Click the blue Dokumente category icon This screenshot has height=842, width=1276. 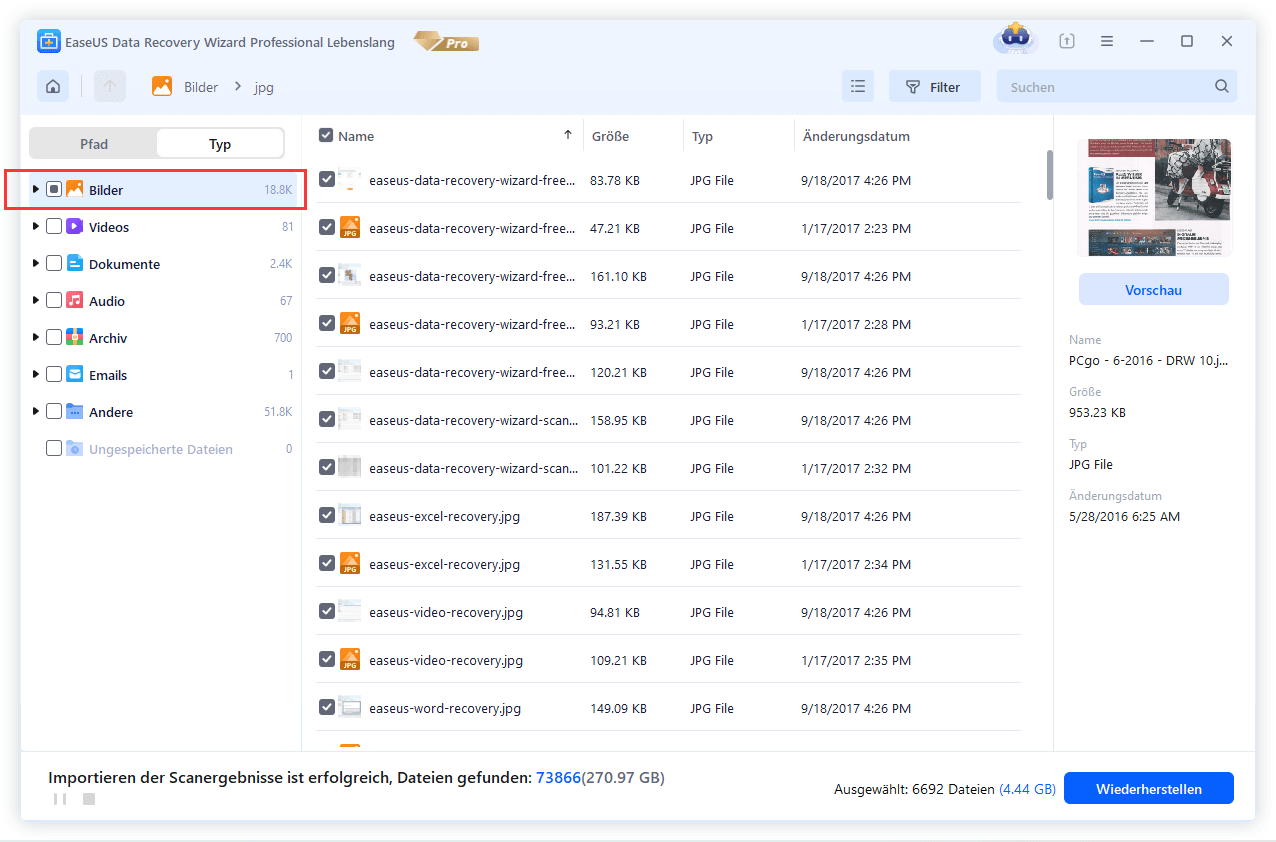point(74,264)
